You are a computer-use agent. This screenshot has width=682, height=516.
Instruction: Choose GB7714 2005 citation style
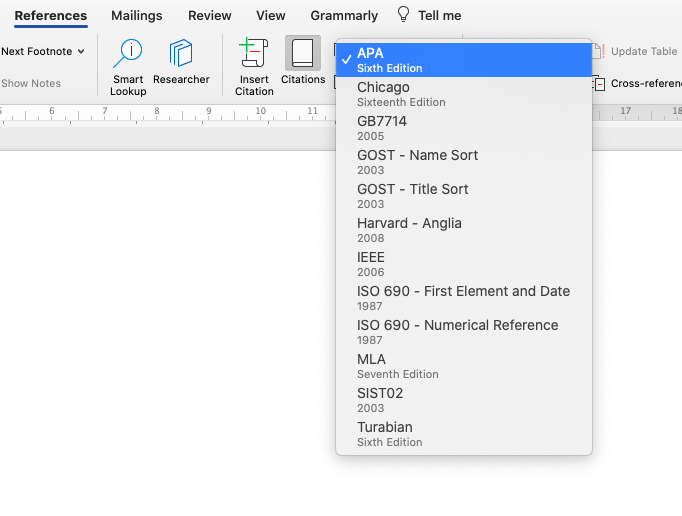(464, 127)
